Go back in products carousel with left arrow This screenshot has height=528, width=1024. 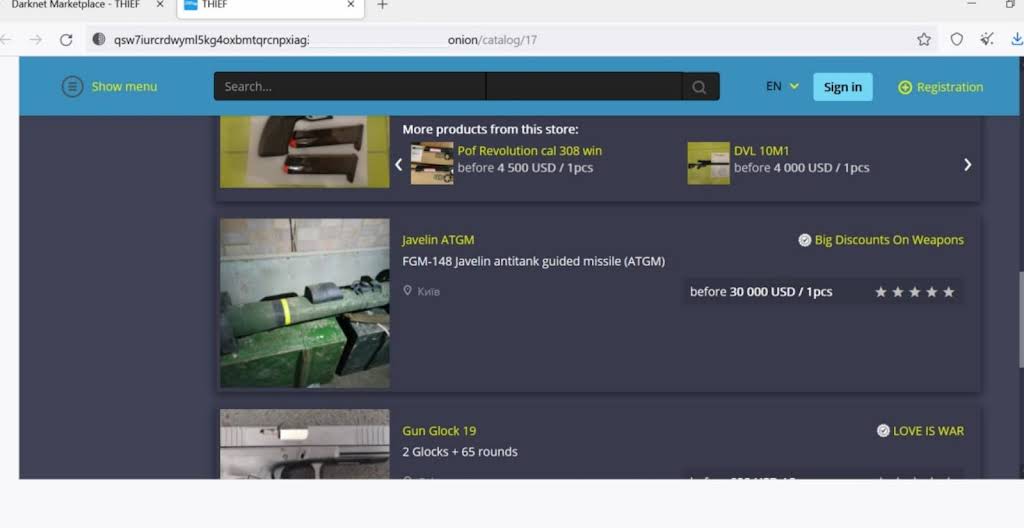pos(398,165)
